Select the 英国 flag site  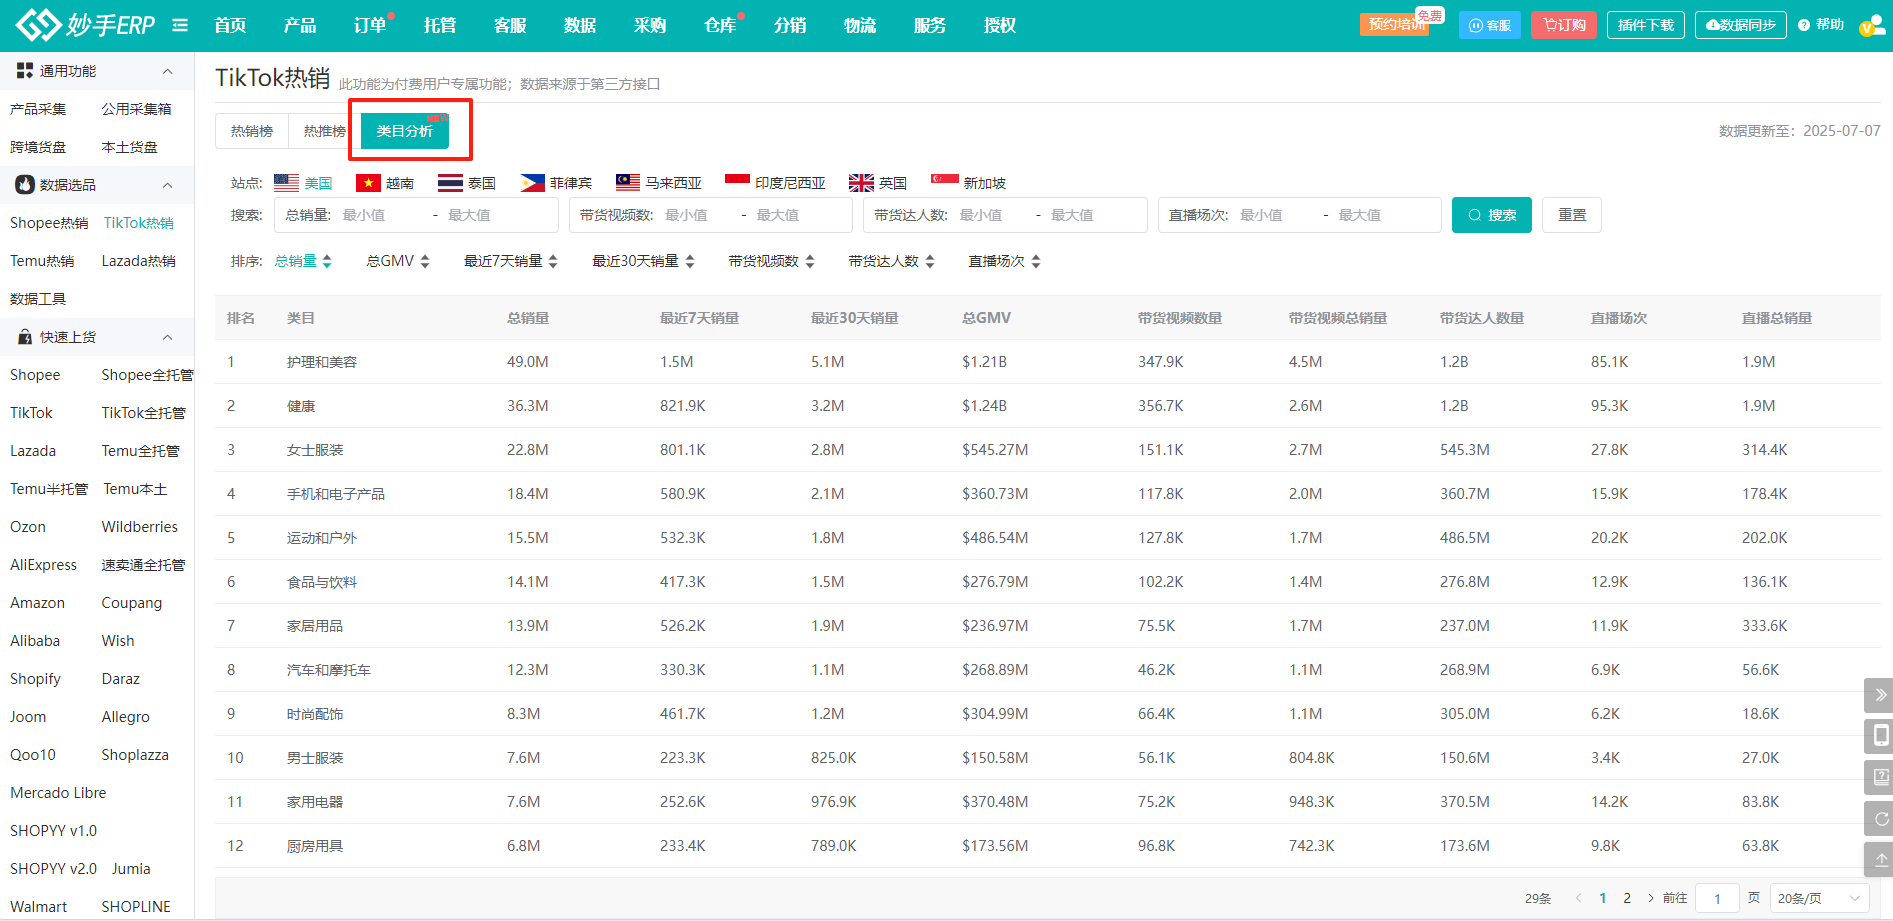pyautogui.click(x=878, y=183)
